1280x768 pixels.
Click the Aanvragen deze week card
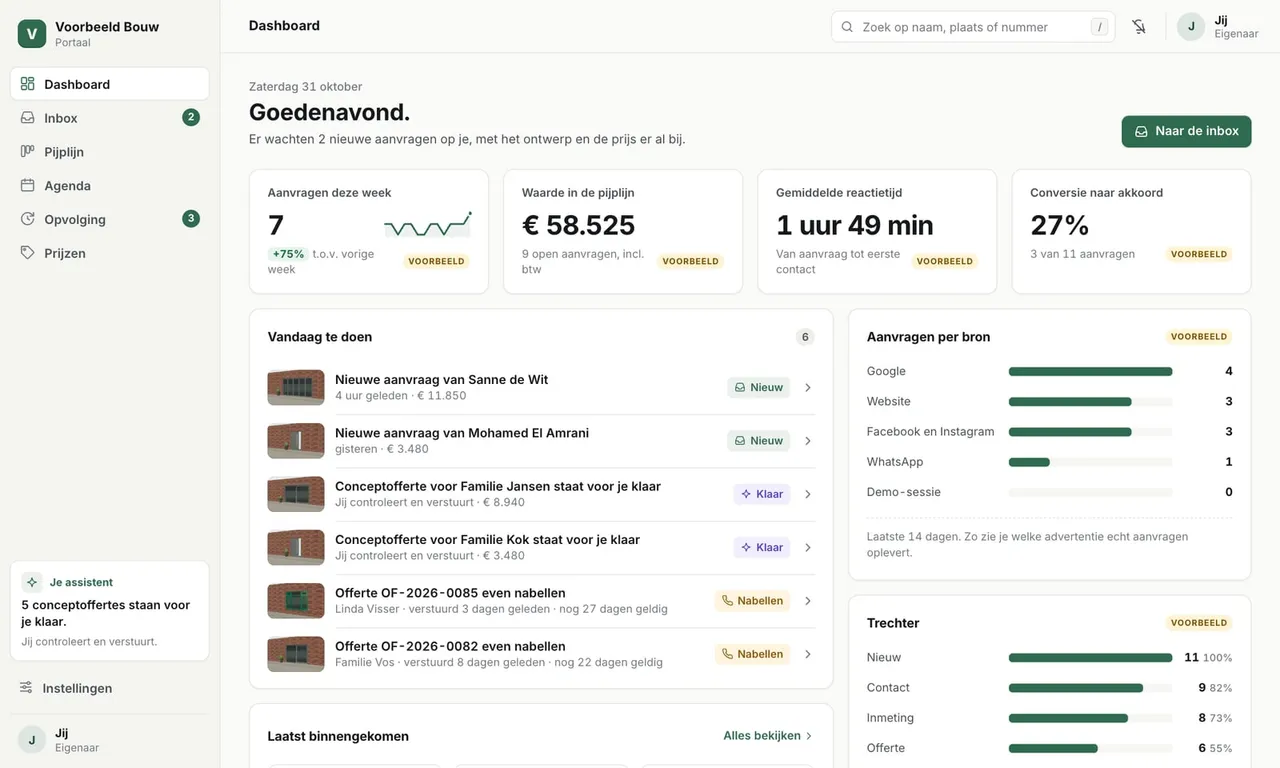[369, 231]
